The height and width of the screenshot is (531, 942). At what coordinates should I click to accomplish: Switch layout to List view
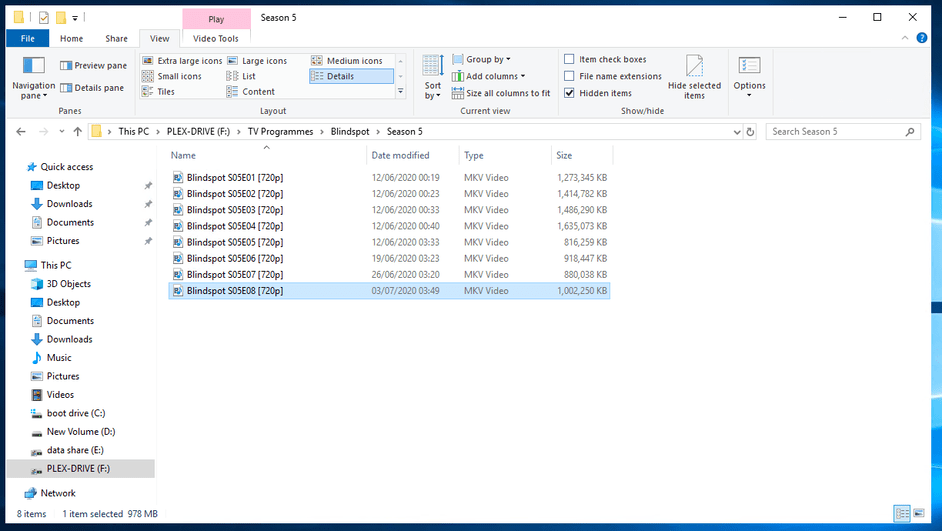coord(241,76)
